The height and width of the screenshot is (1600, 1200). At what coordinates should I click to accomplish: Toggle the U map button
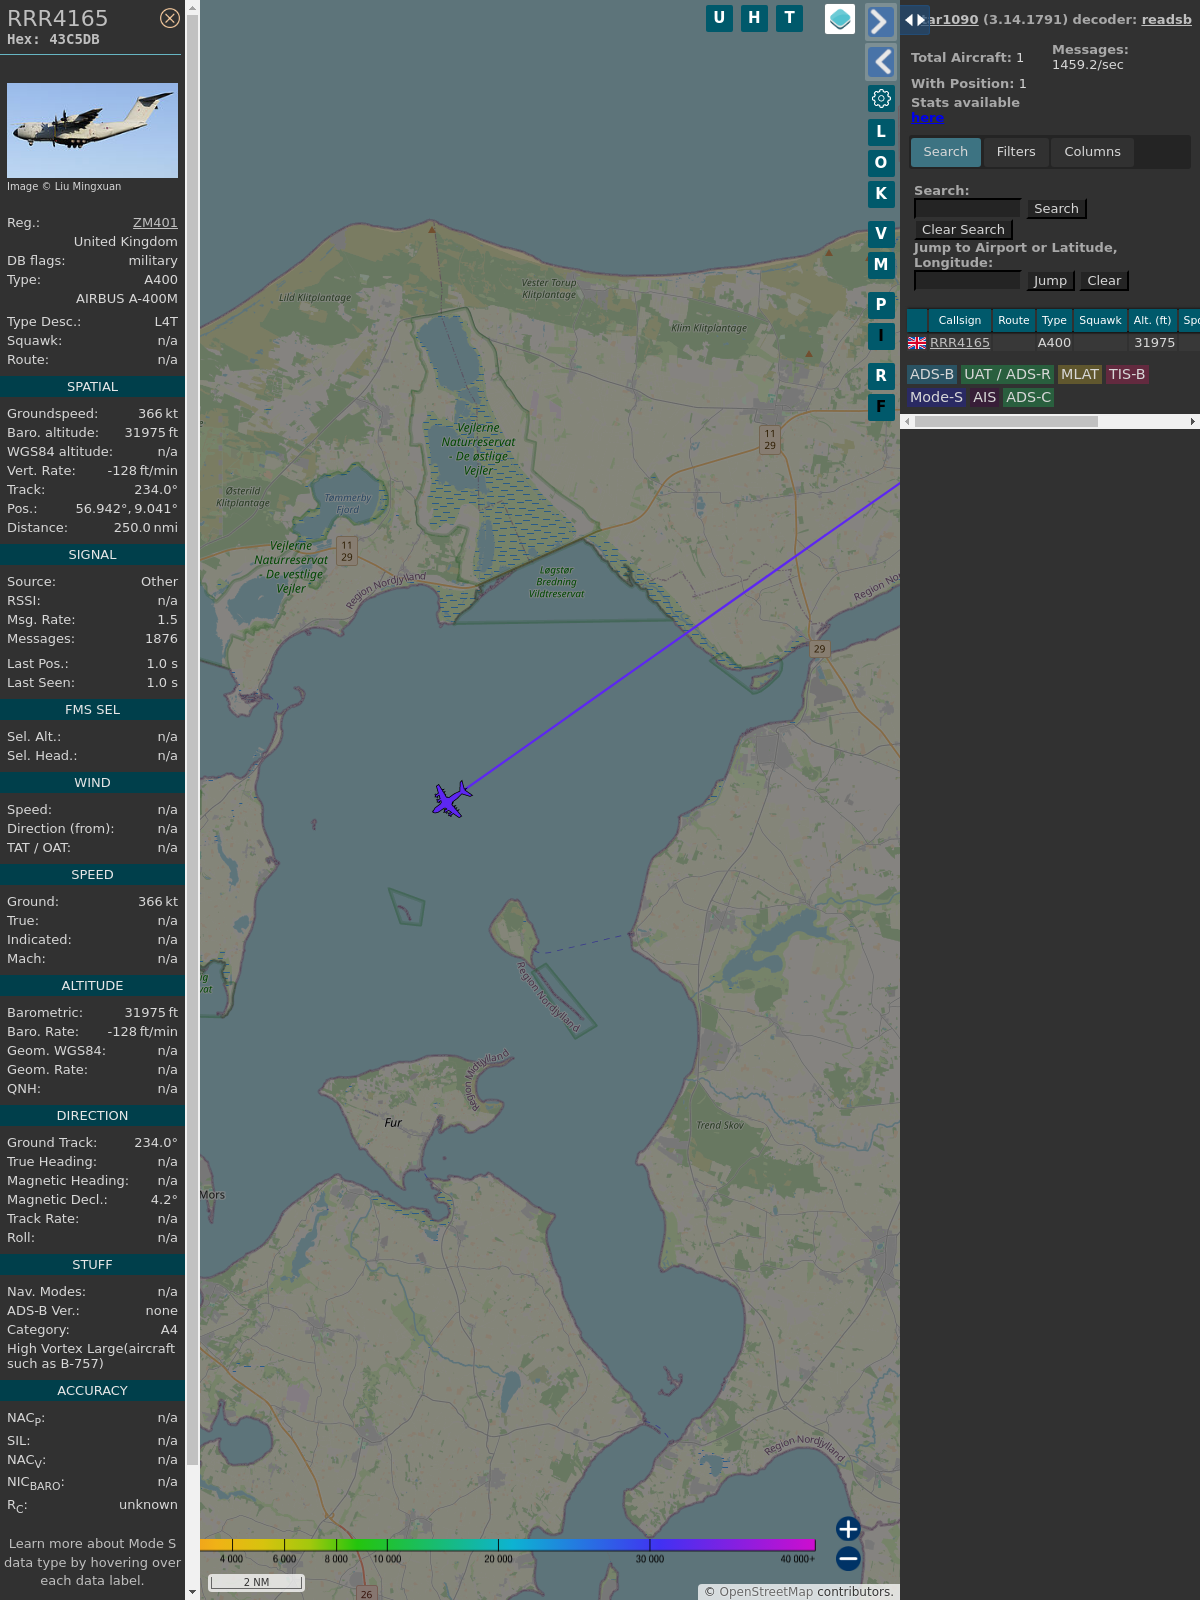click(719, 18)
